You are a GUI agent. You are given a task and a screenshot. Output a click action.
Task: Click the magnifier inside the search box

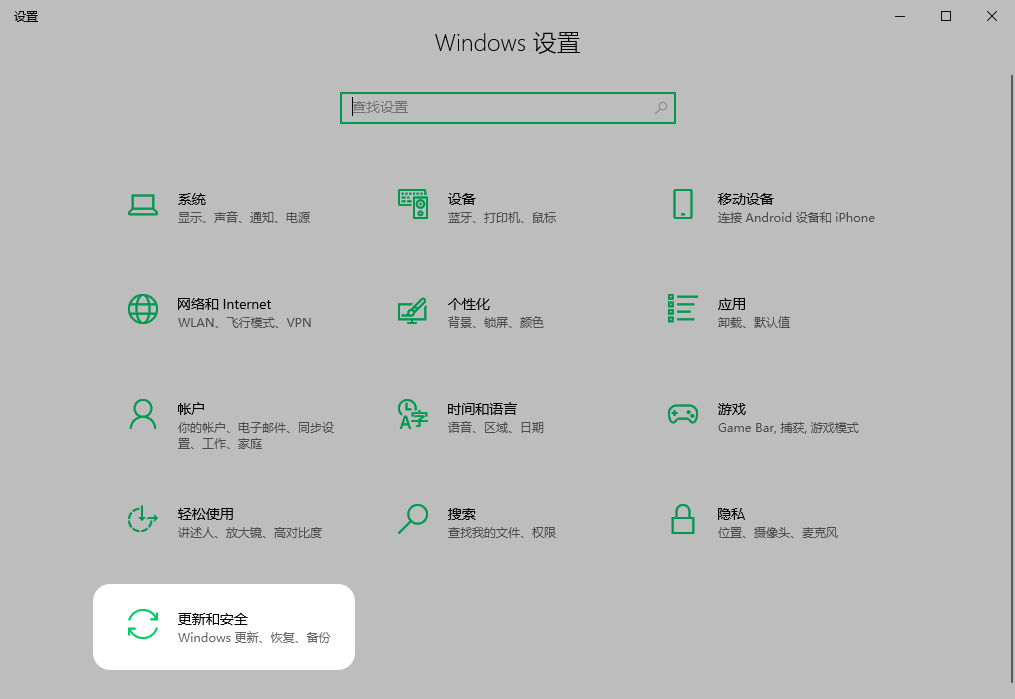tap(661, 107)
